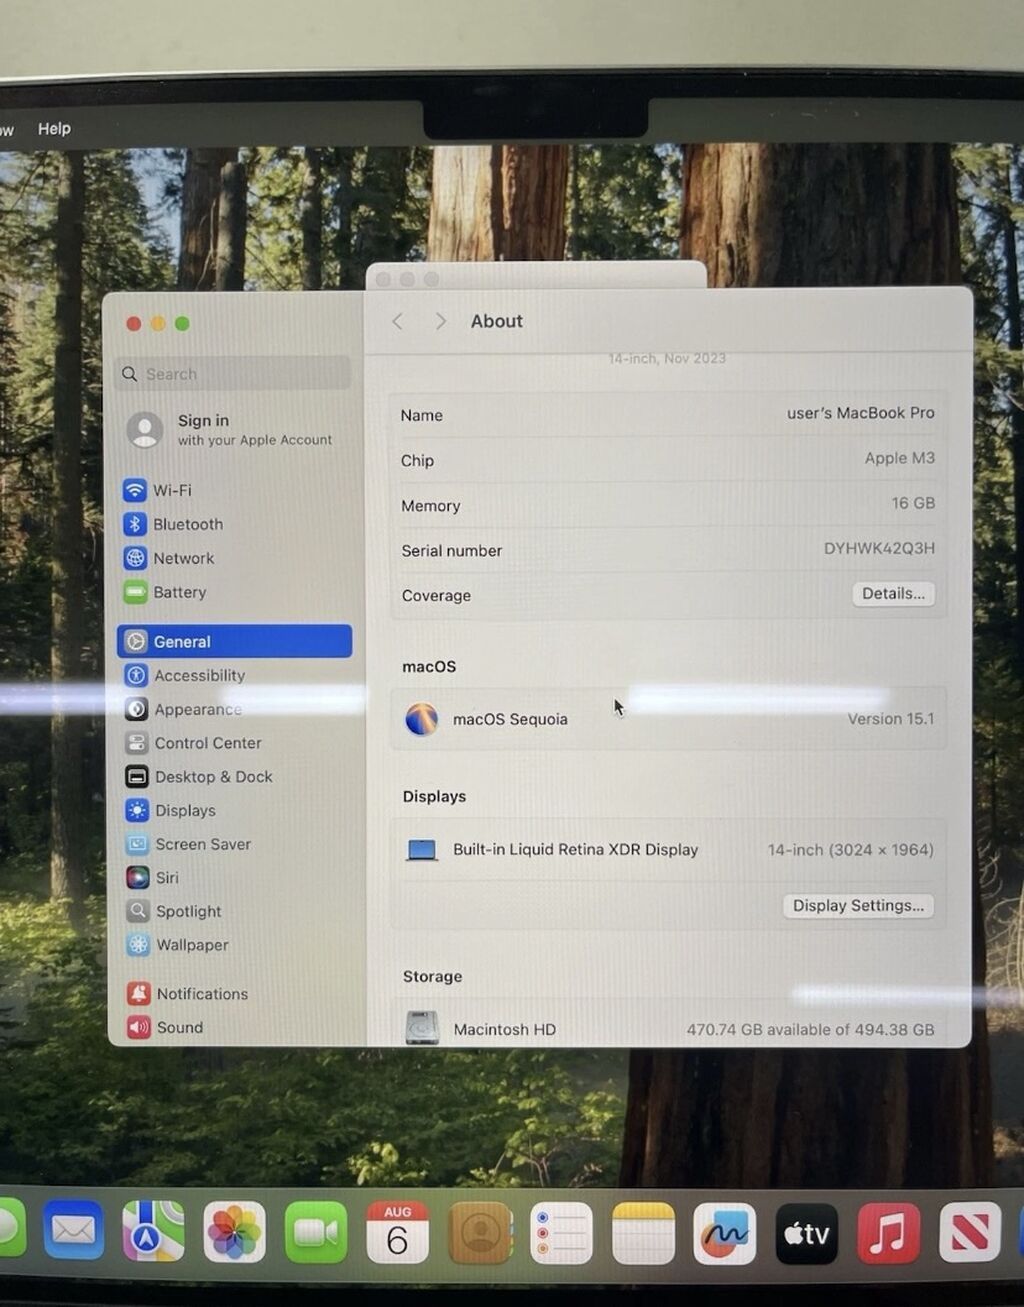Open Freeform in the Dock
The width and height of the screenshot is (1024, 1307).
tap(724, 1233)
